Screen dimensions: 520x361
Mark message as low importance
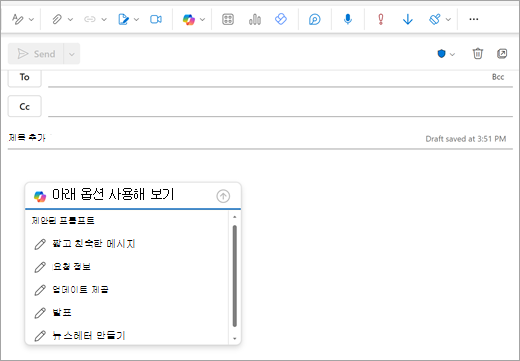pos(408,19)
